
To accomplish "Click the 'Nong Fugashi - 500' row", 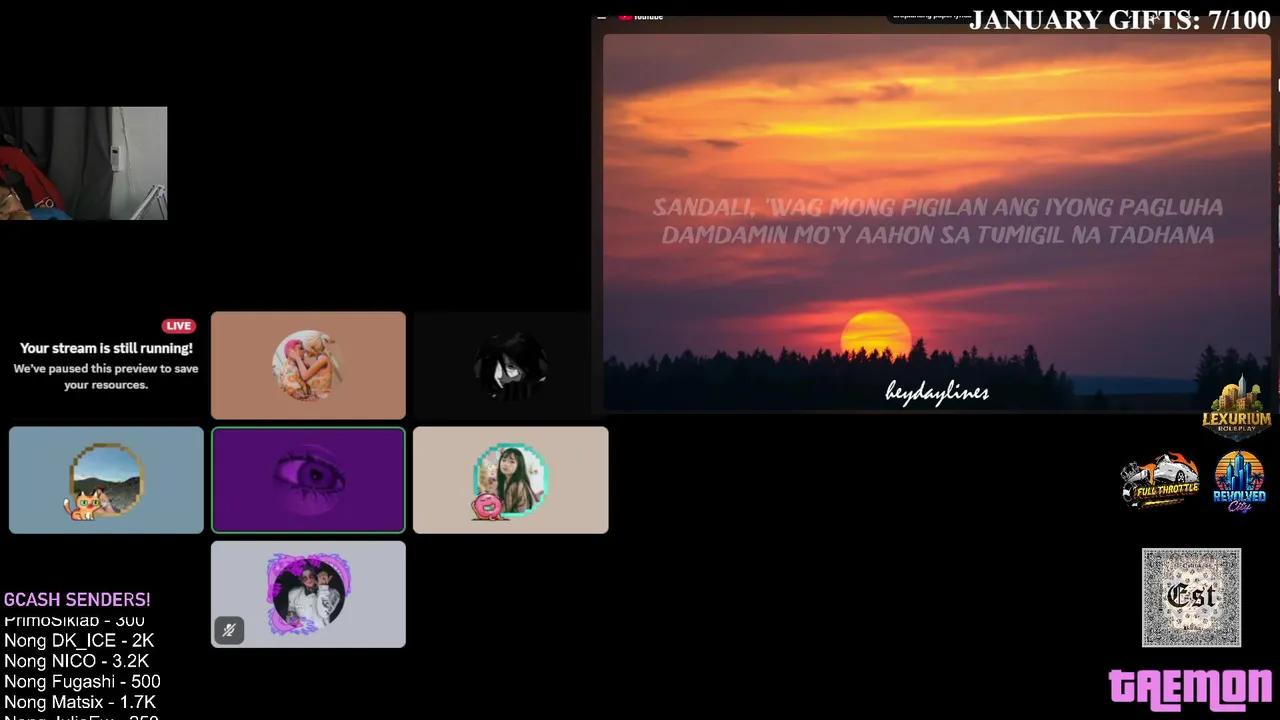I will point(82,682).
